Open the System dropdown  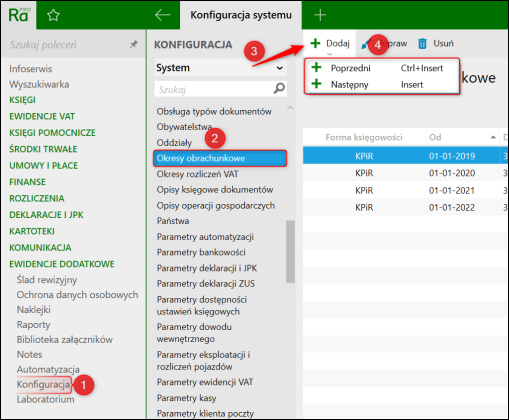pyautogui.click(x=220, y=68)
